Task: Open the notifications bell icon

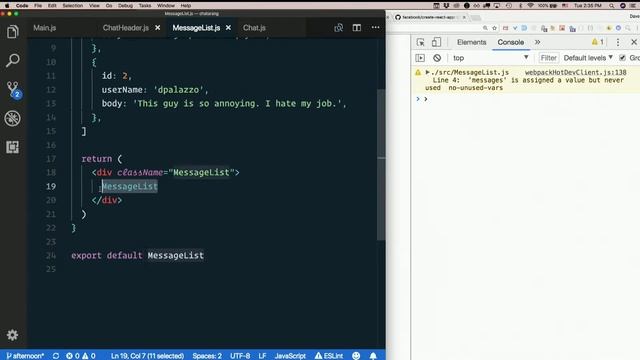Action: [x=373, y=356]
